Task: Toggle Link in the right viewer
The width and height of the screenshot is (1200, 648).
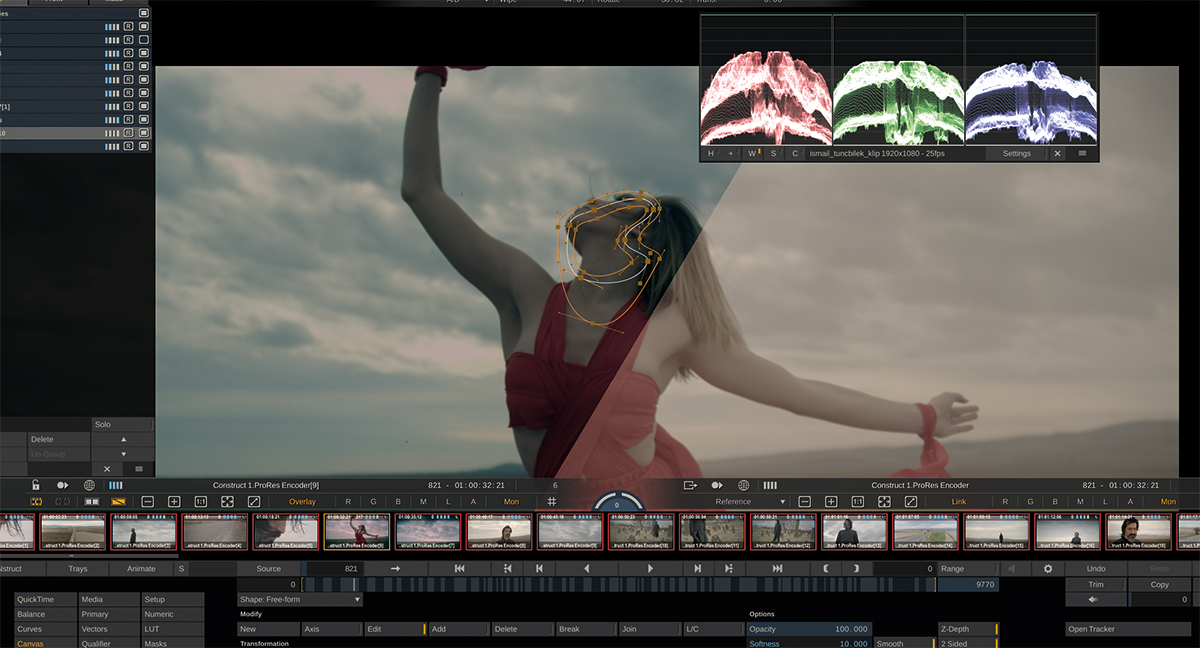Action: tap(959, 501)
